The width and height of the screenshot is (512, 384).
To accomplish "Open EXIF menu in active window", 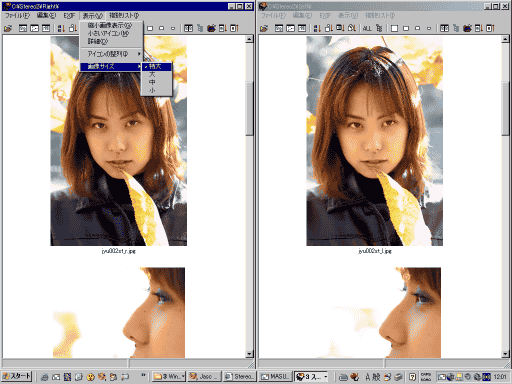I will [69, 16].
